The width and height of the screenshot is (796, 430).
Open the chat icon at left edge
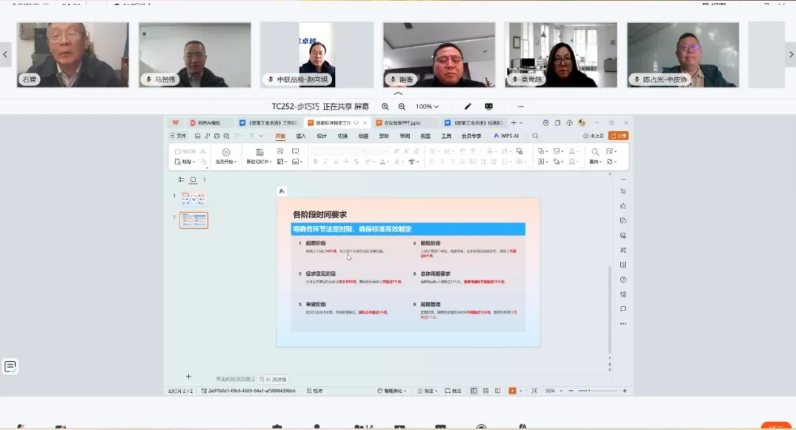(x=10, y=367)
